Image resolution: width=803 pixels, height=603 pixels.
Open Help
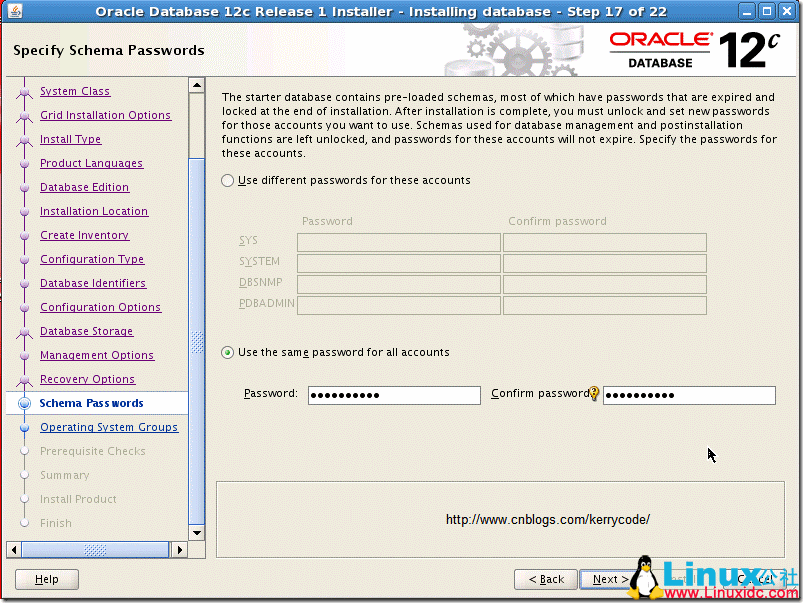(x=46, y=579)
